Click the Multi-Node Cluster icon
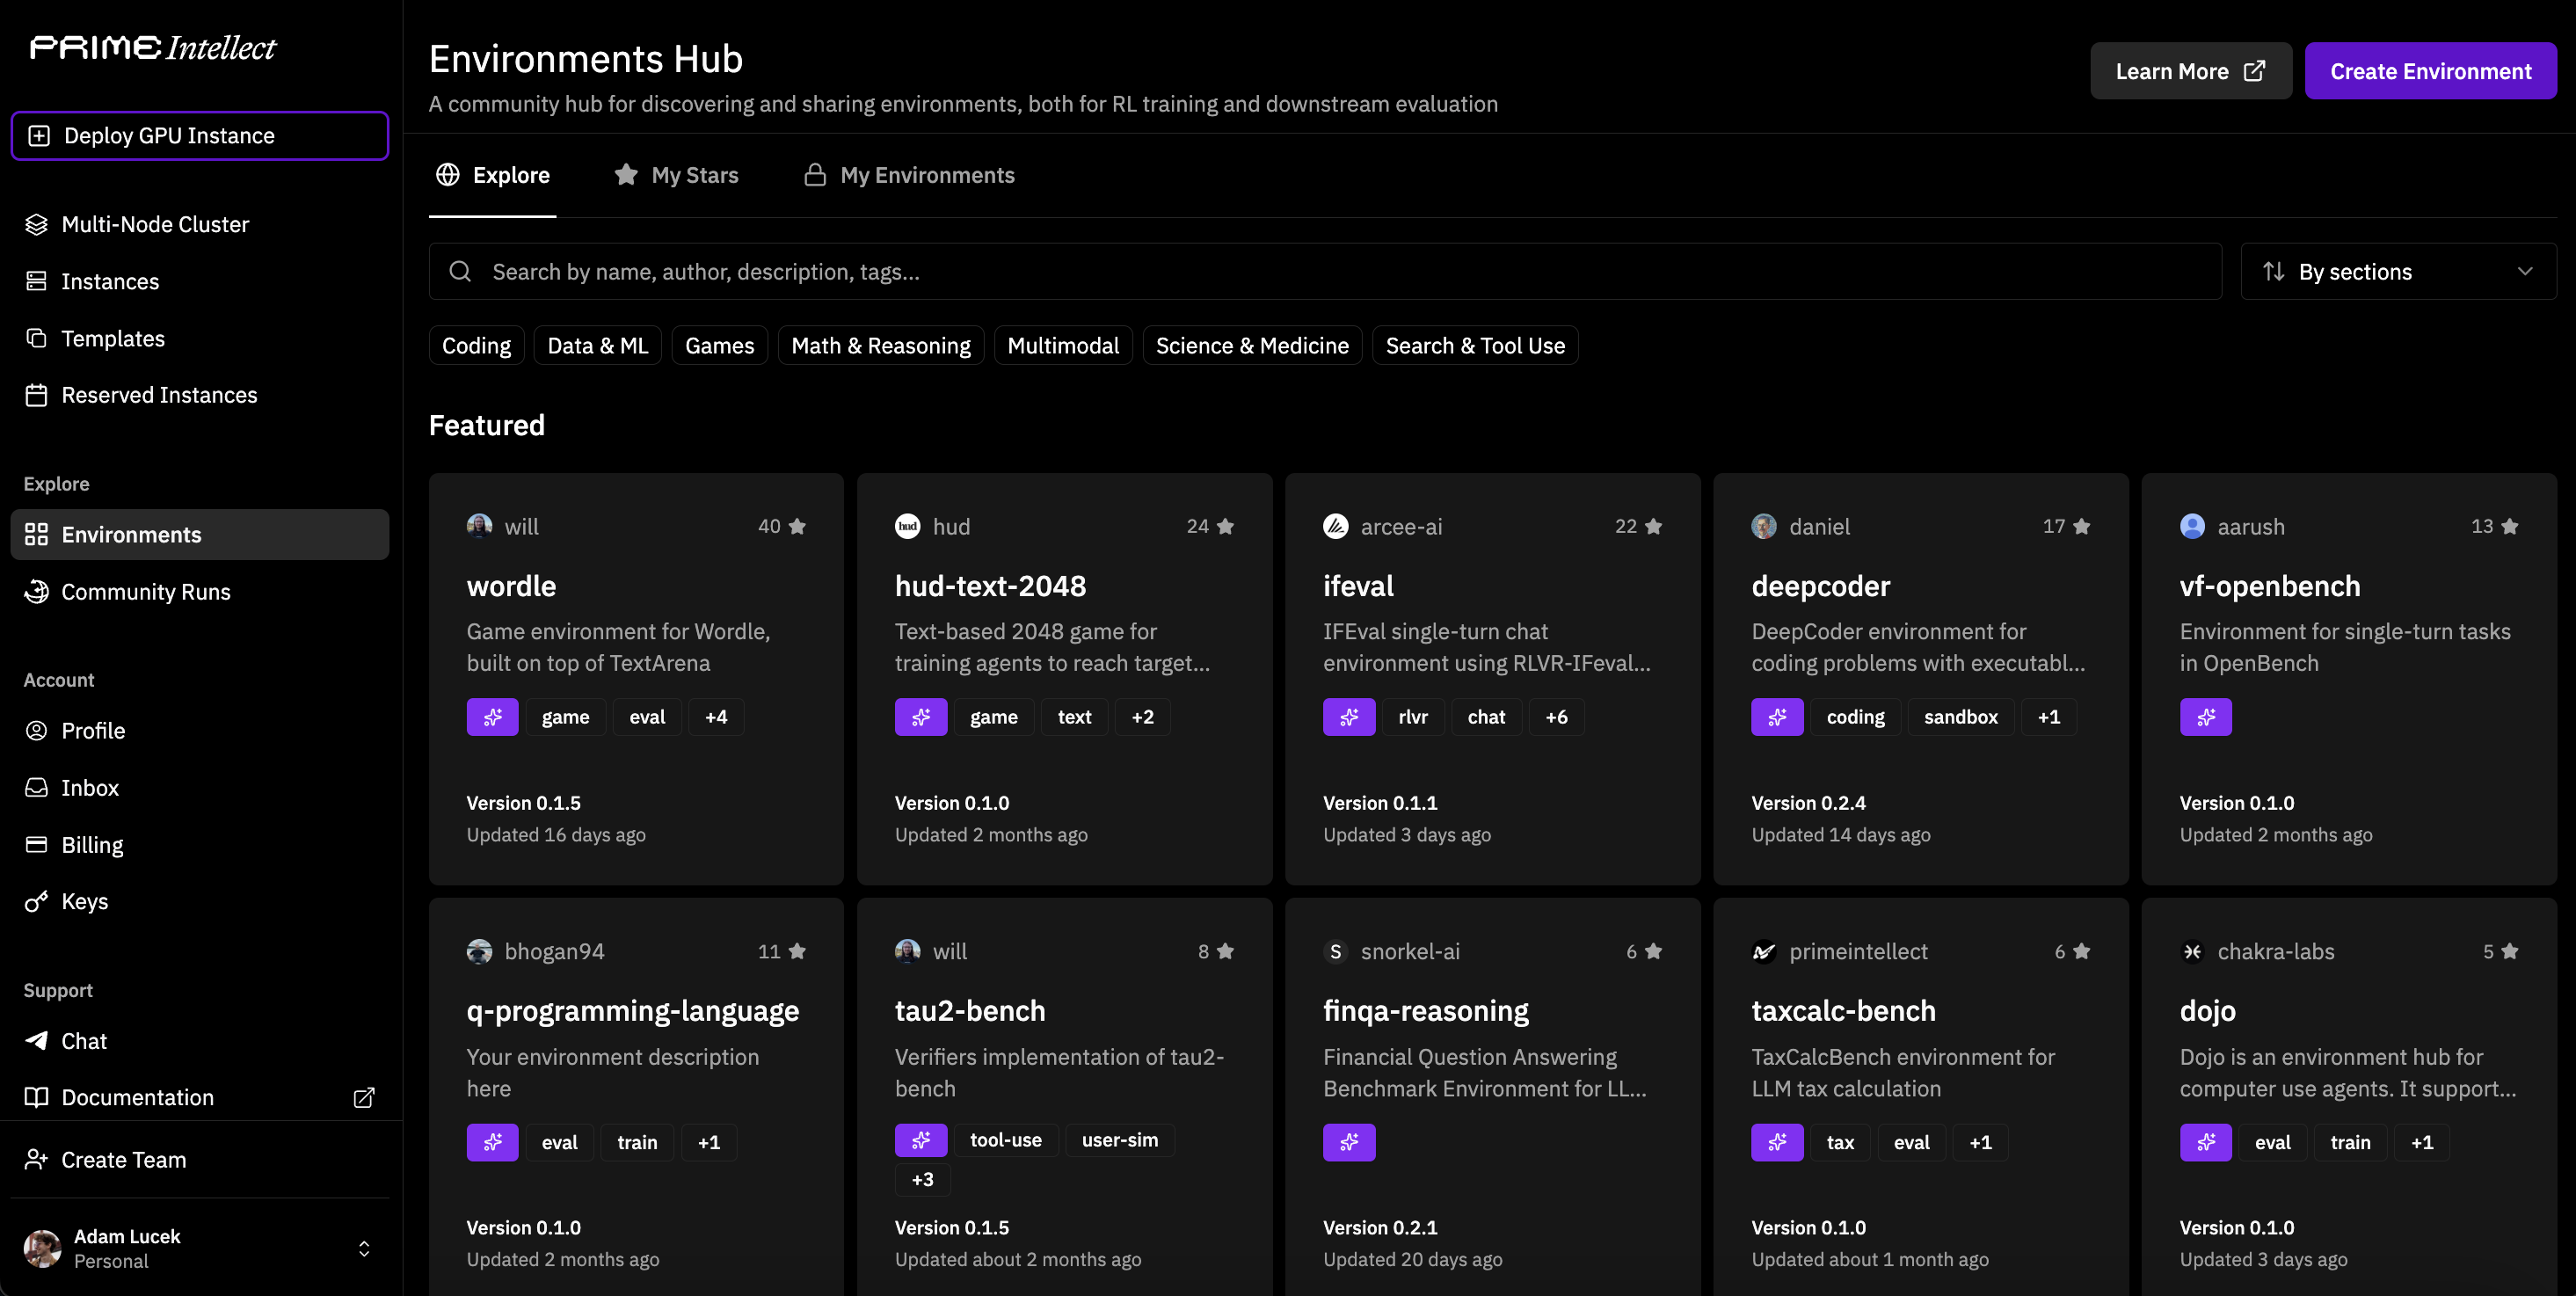 click(37, 224)
